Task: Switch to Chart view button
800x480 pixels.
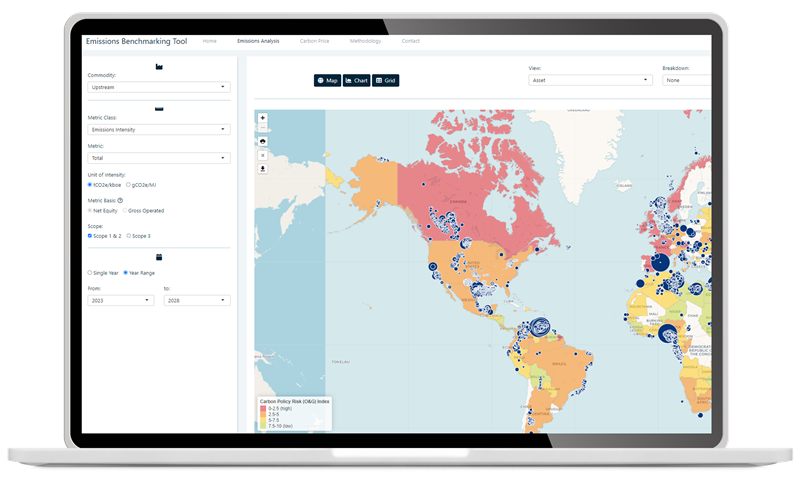Action: [356, 80]
